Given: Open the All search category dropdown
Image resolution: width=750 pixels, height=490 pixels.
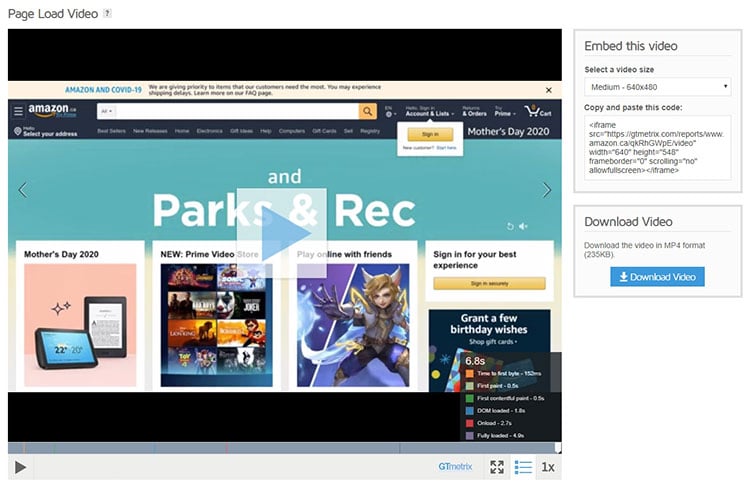Looking at the screenshot, I should (106, 111).
